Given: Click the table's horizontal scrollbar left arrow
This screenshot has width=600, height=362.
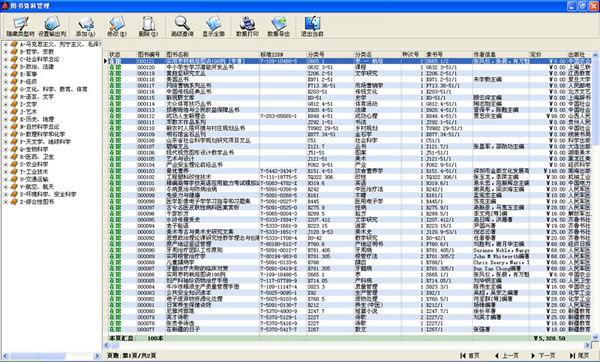Looking at the screenshot, I should [107, 346].
